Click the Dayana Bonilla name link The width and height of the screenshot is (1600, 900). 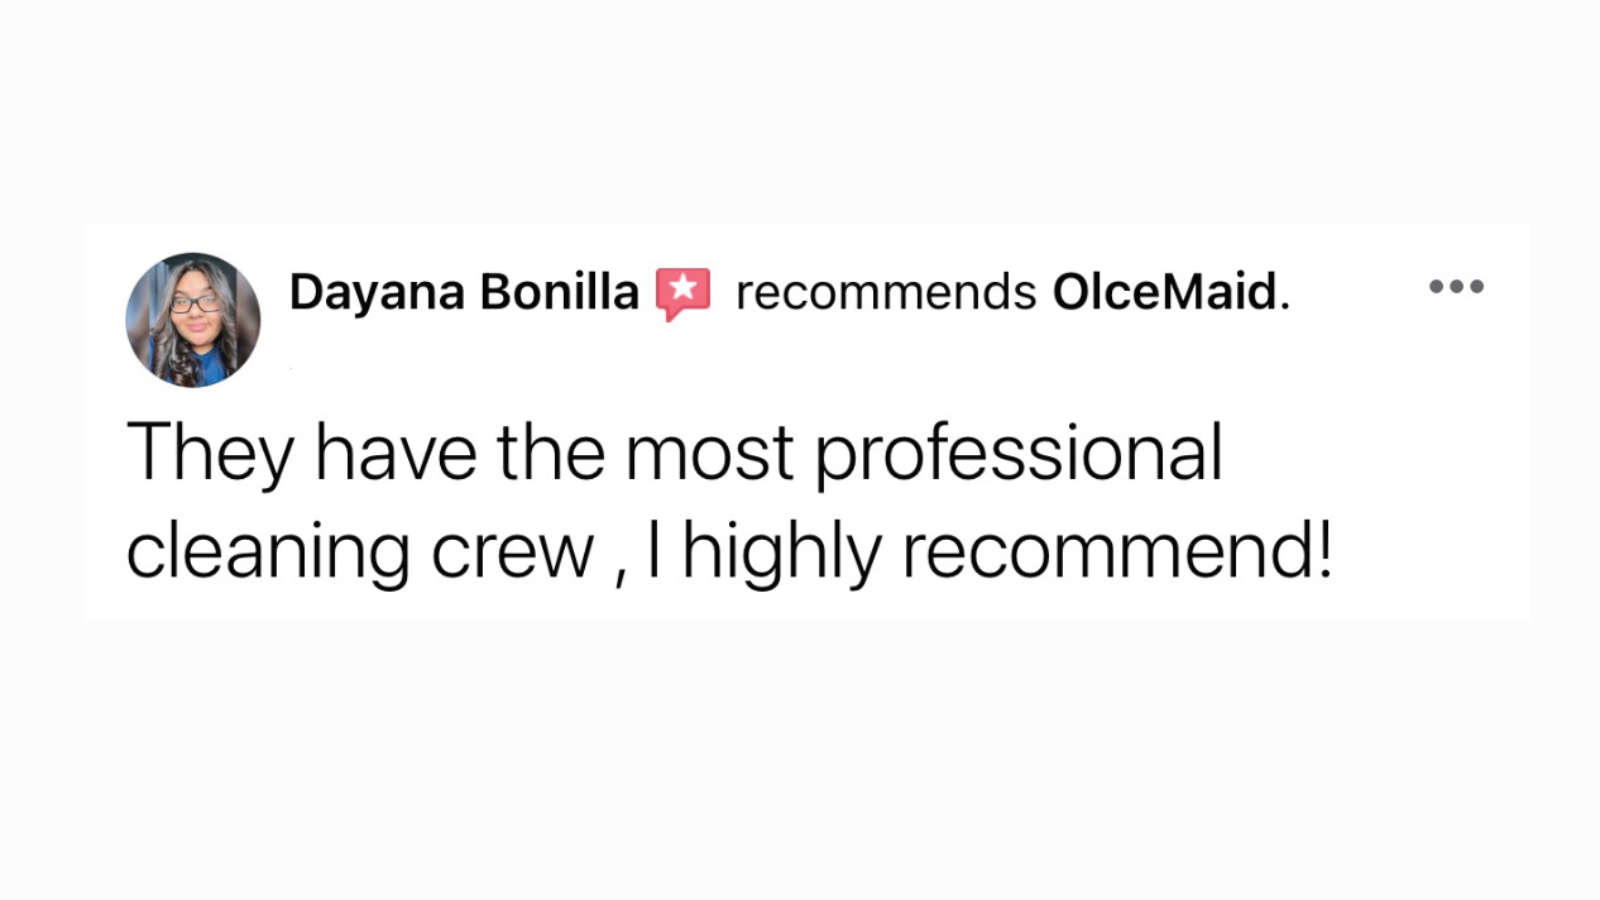tap(463, 293)
